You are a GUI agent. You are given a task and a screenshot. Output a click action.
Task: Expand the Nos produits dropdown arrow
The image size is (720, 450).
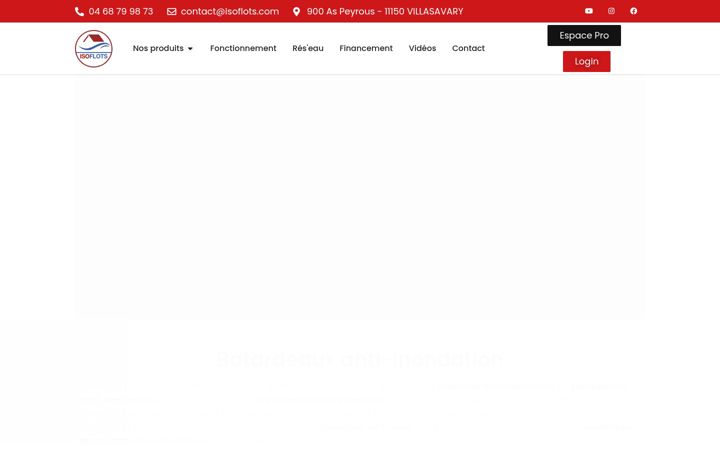[x=190, y=49]
